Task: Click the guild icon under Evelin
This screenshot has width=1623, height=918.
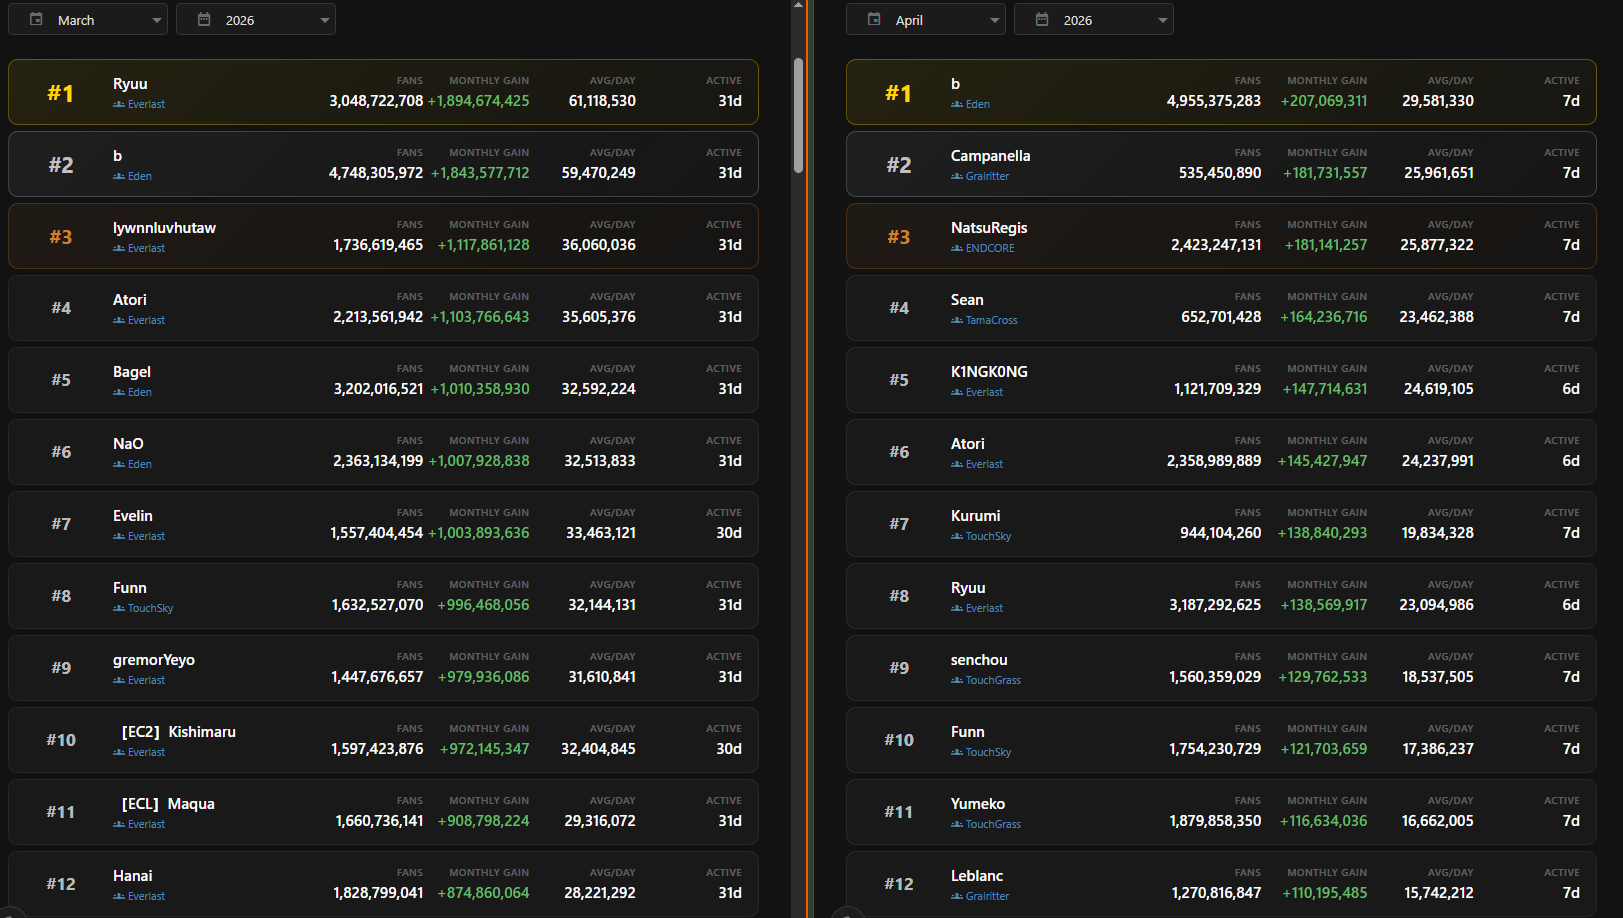Action: 119,537
